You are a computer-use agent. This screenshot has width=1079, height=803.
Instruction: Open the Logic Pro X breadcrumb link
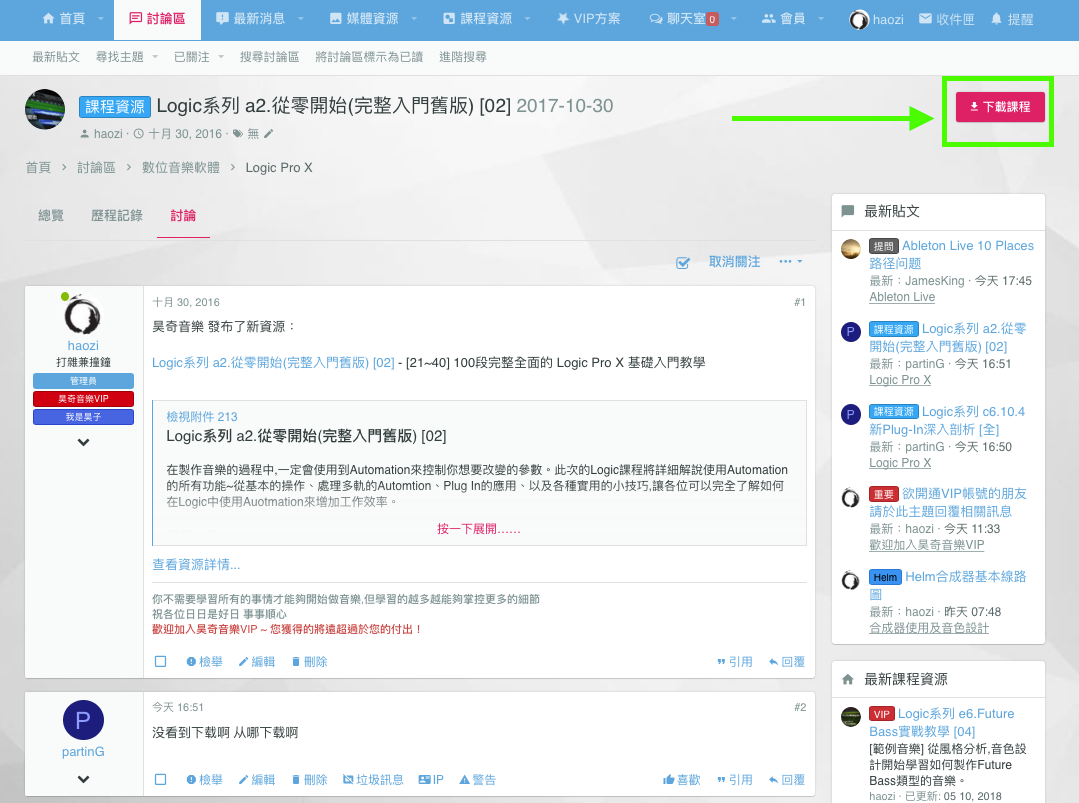pos(279,168)
